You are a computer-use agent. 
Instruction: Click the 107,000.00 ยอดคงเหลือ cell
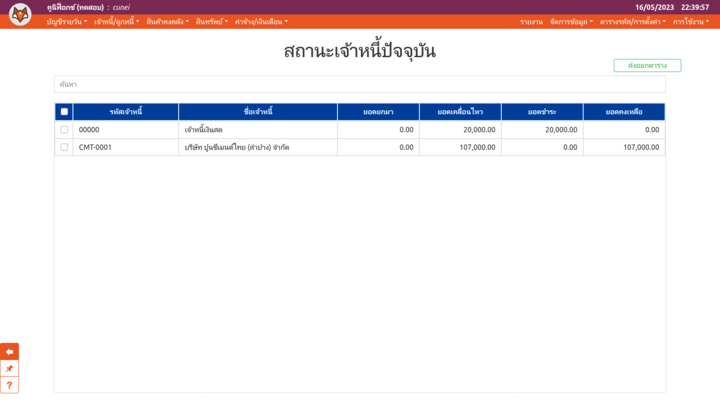(x=624, y=147)
